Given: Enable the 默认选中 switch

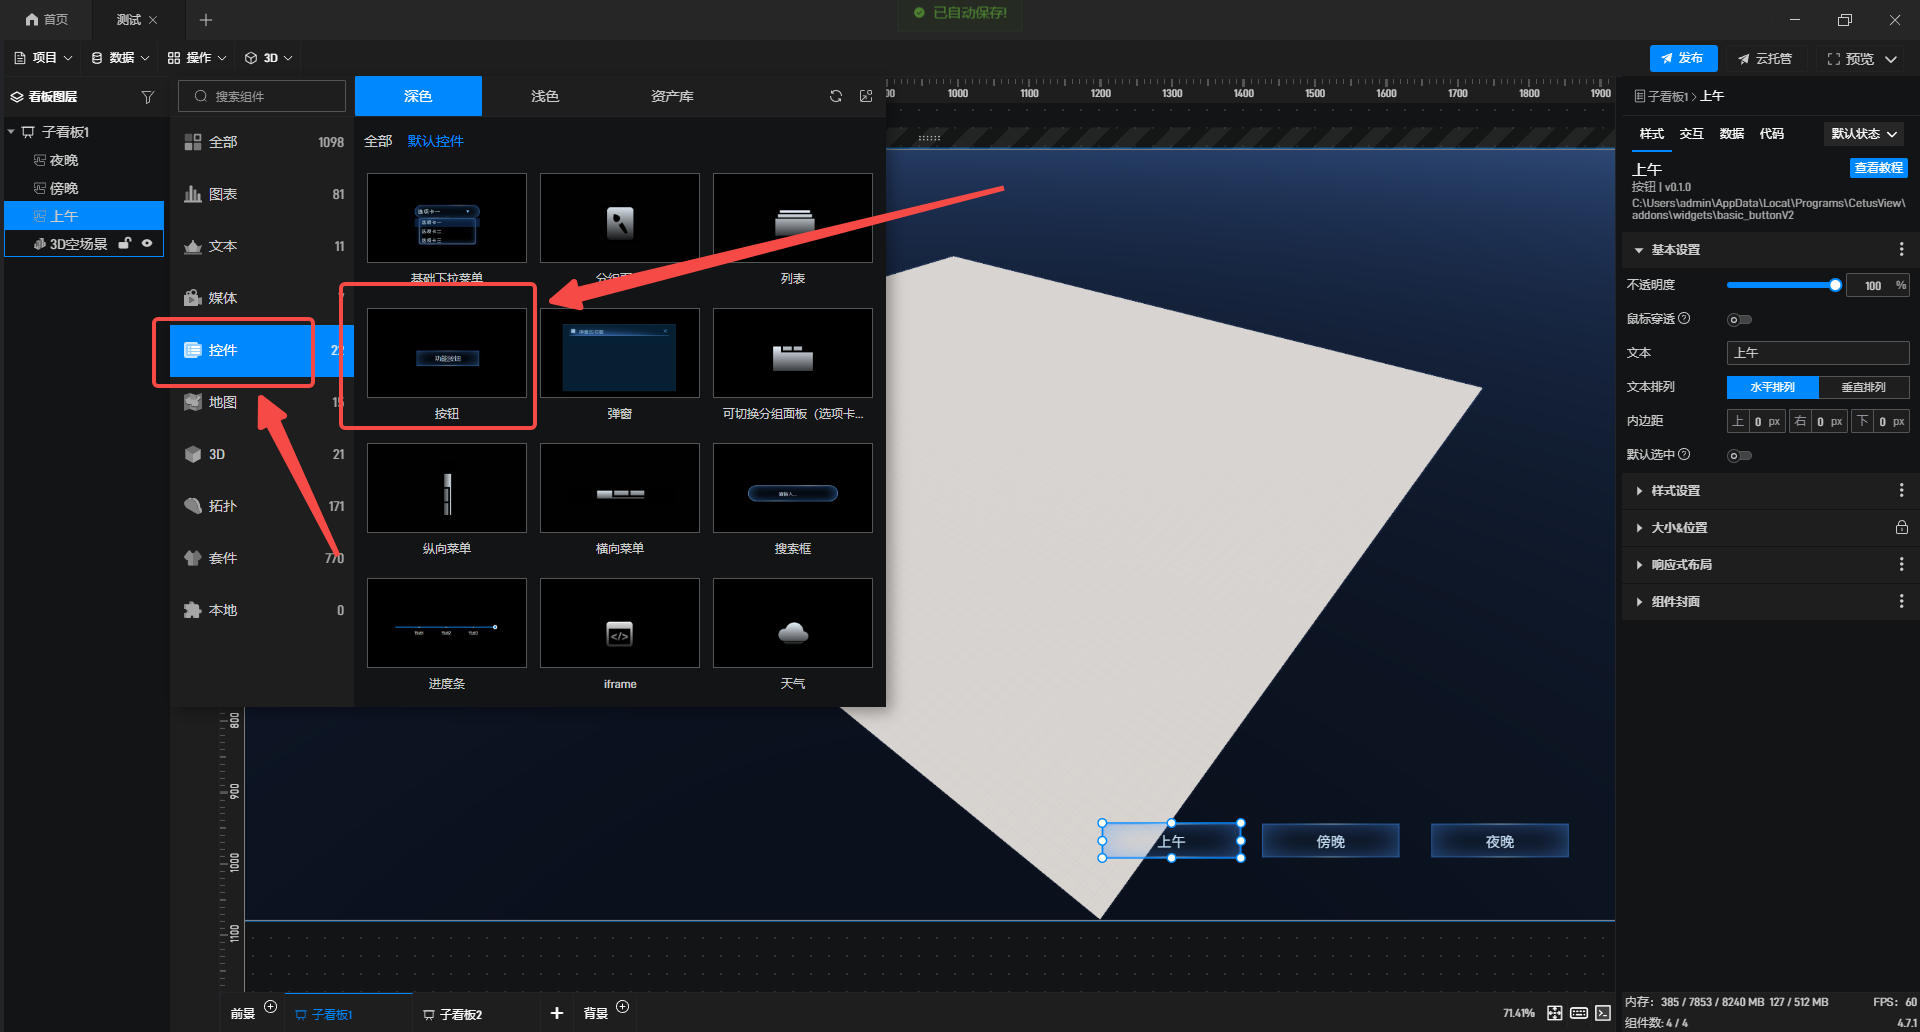Looking at the screenshot, I should pyautogui.click(x=1739, y=456).
